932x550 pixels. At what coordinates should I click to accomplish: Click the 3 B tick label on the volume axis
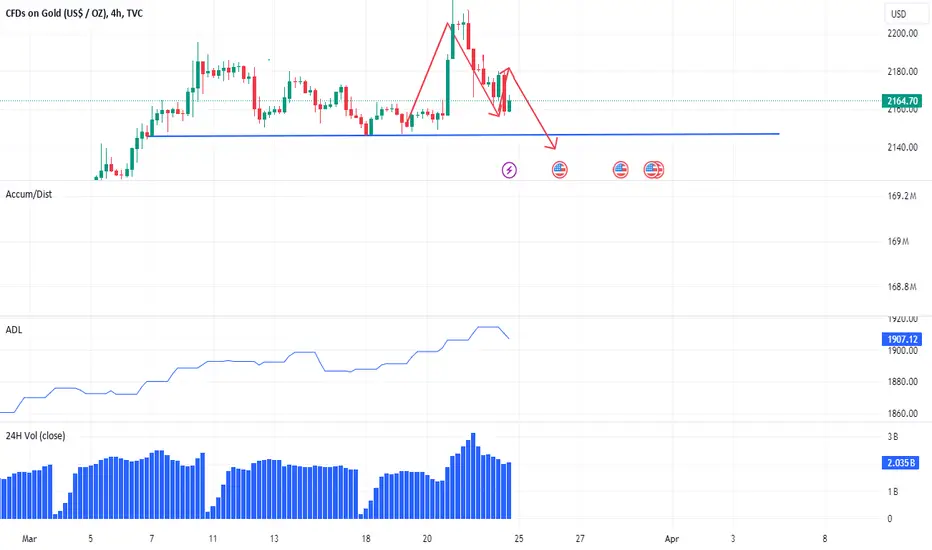[x=893, y=436]
